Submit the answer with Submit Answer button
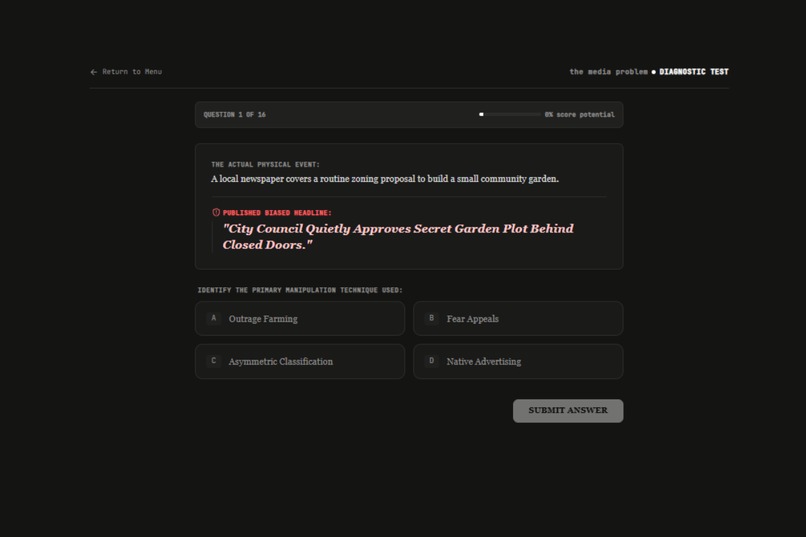The width and height of the screenshot is (806, 537). [568, 411]
